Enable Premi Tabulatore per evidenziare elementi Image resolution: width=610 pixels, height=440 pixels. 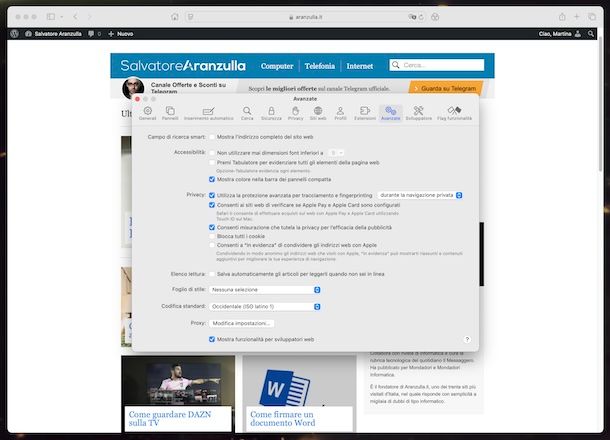[x=212, y=163]
